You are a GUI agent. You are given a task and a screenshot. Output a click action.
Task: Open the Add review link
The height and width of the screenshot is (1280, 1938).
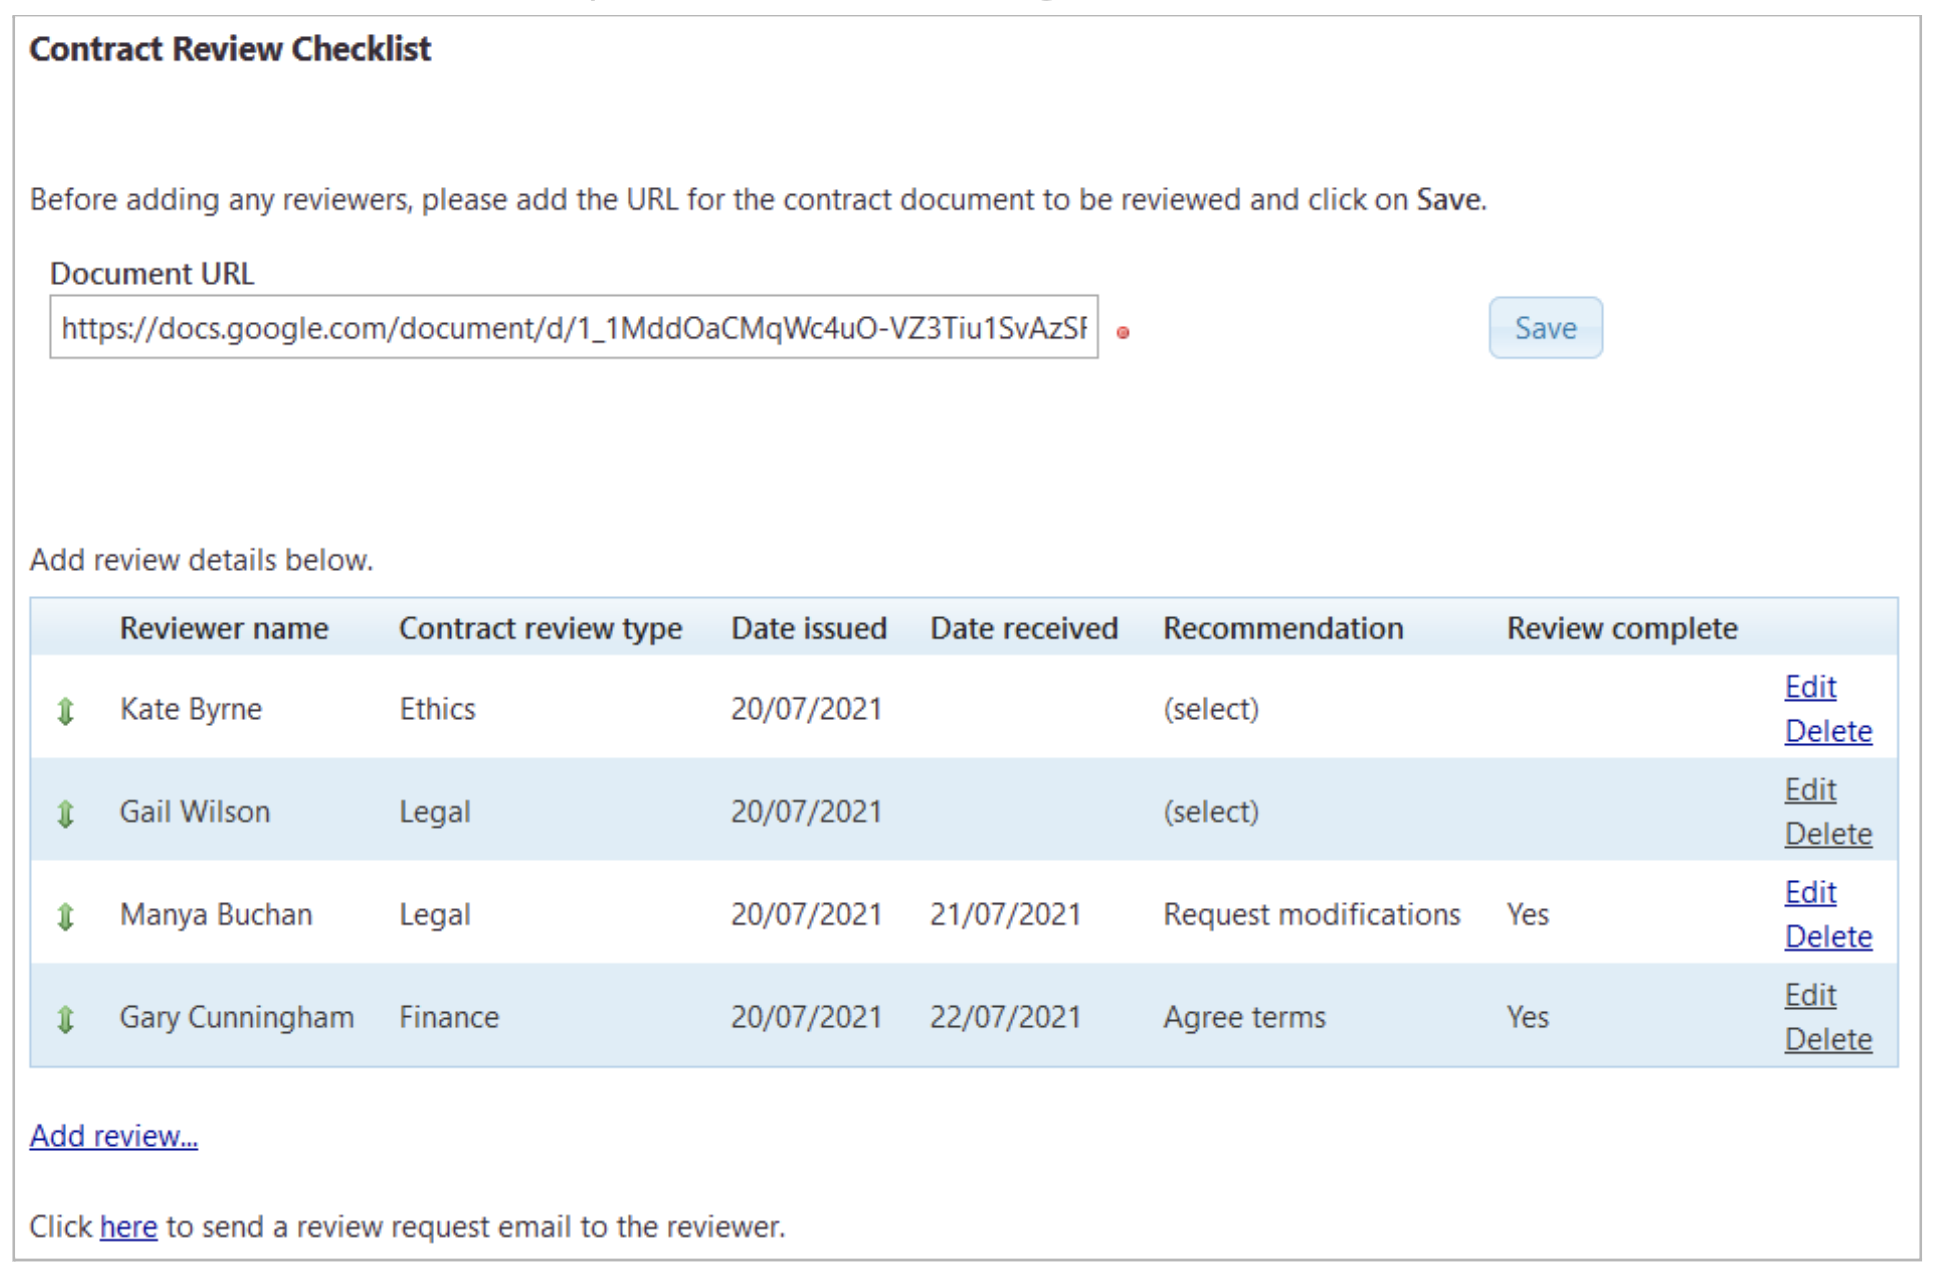pyautogui.click(x=113, y=1136)
